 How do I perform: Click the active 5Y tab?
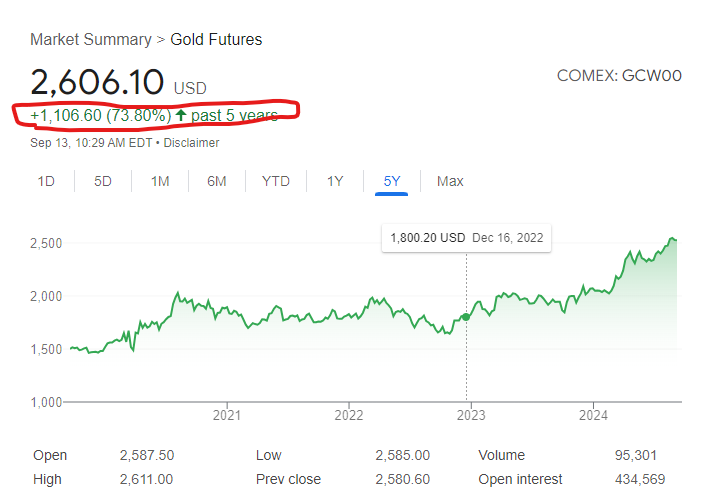click(392, 181)
